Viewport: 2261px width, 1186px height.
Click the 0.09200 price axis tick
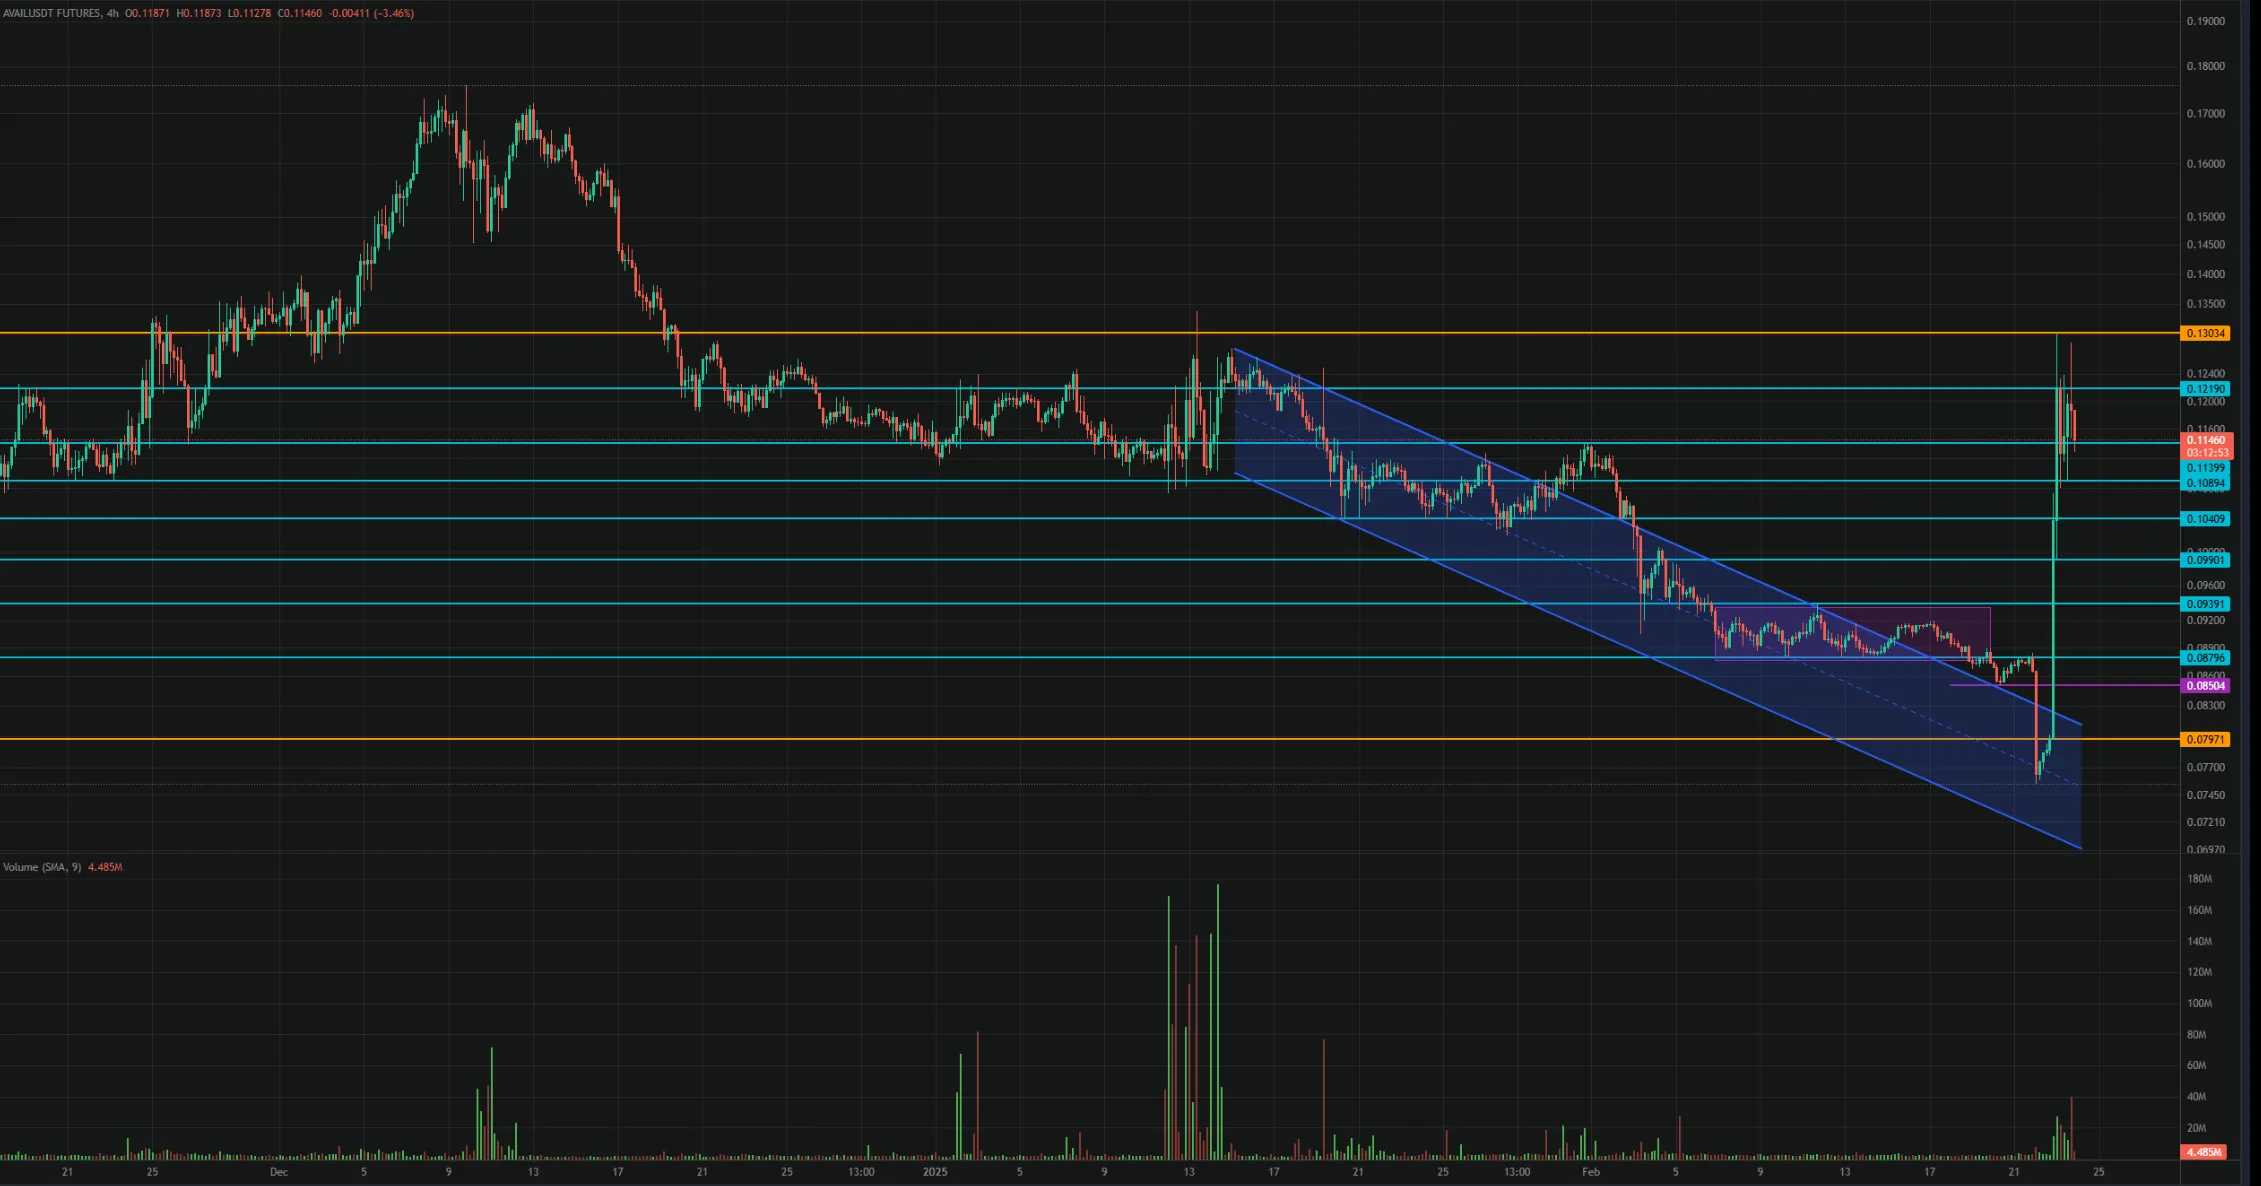(2205, 621)
